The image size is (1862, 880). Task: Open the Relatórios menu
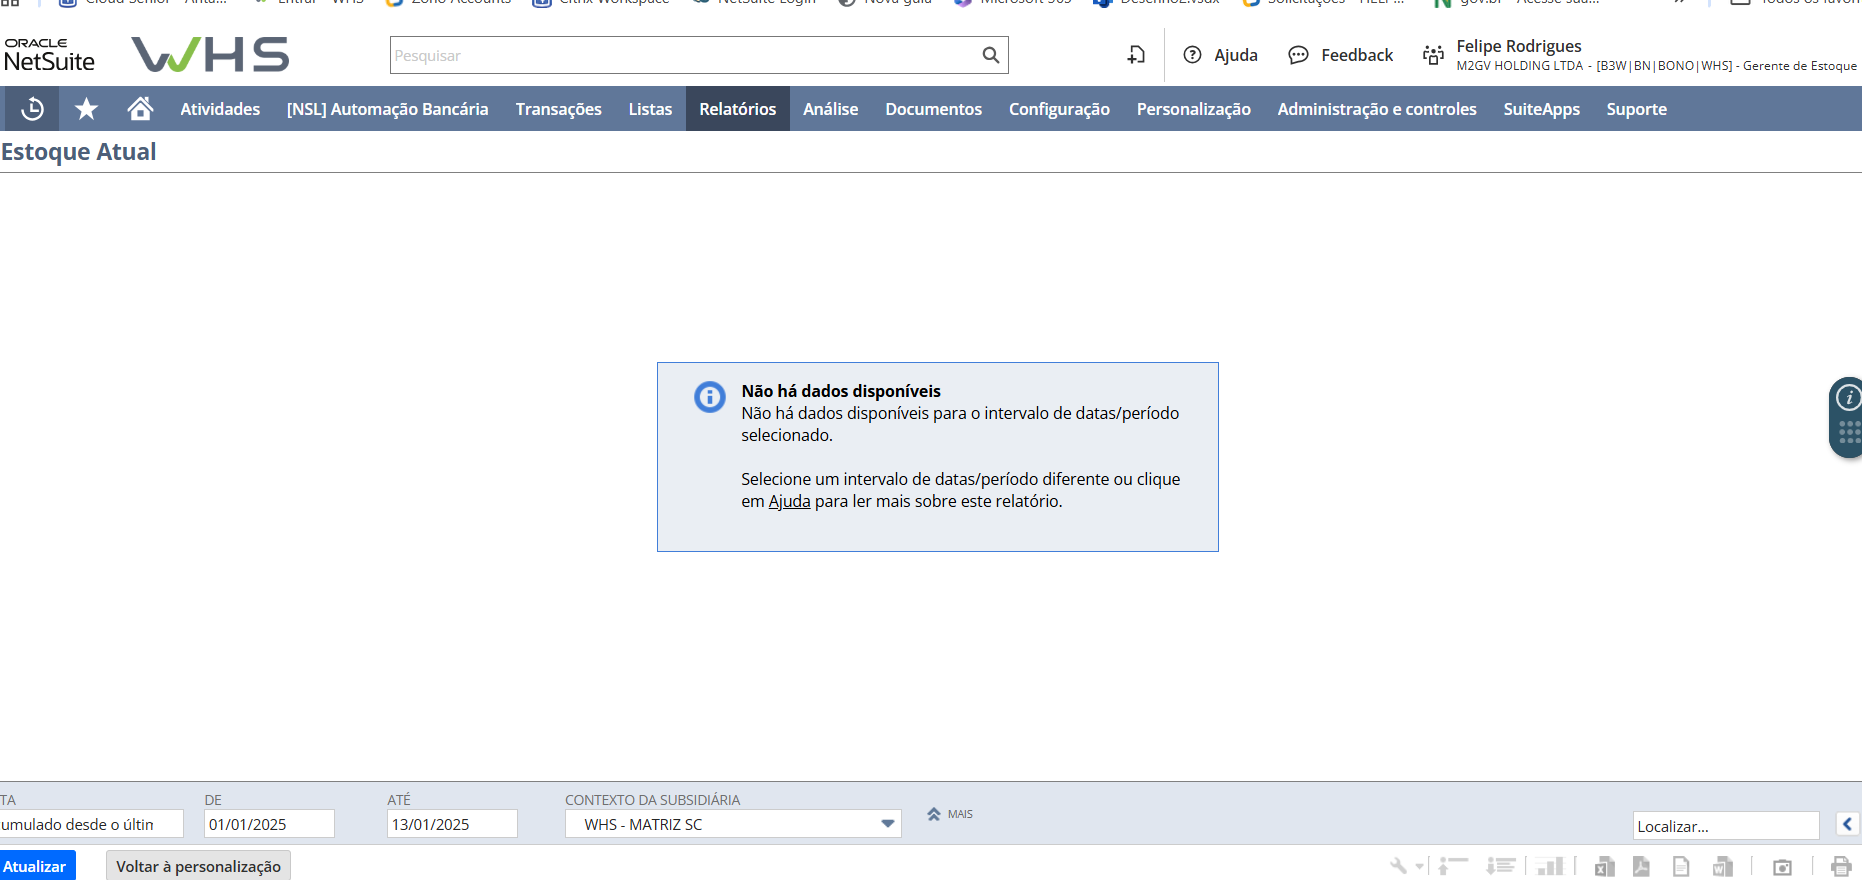click(737, 109)
